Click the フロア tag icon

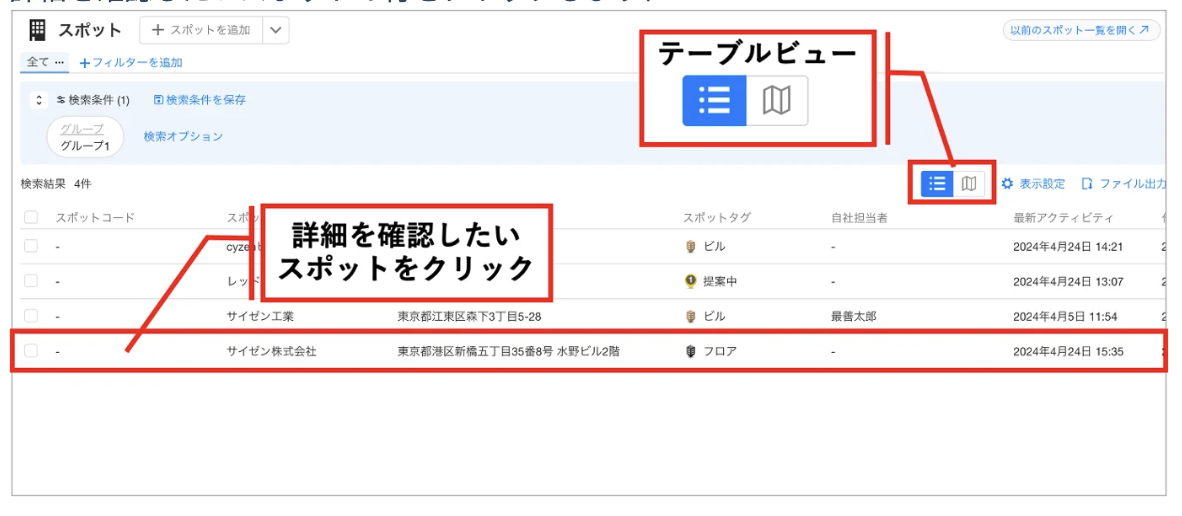click(691, 351)
